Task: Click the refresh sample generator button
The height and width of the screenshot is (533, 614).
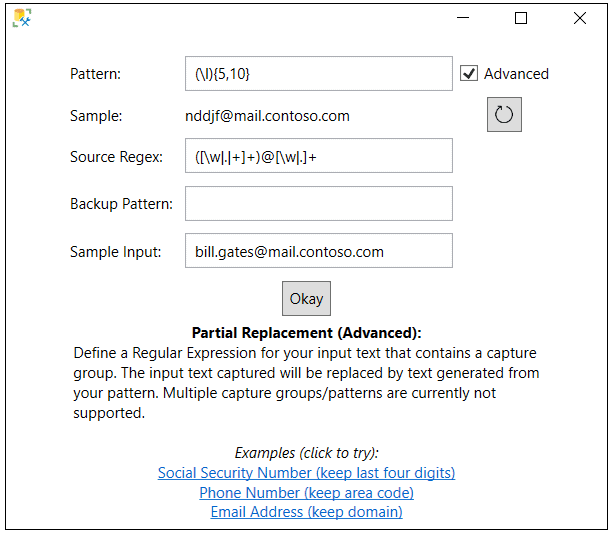Action: point(504,114)
